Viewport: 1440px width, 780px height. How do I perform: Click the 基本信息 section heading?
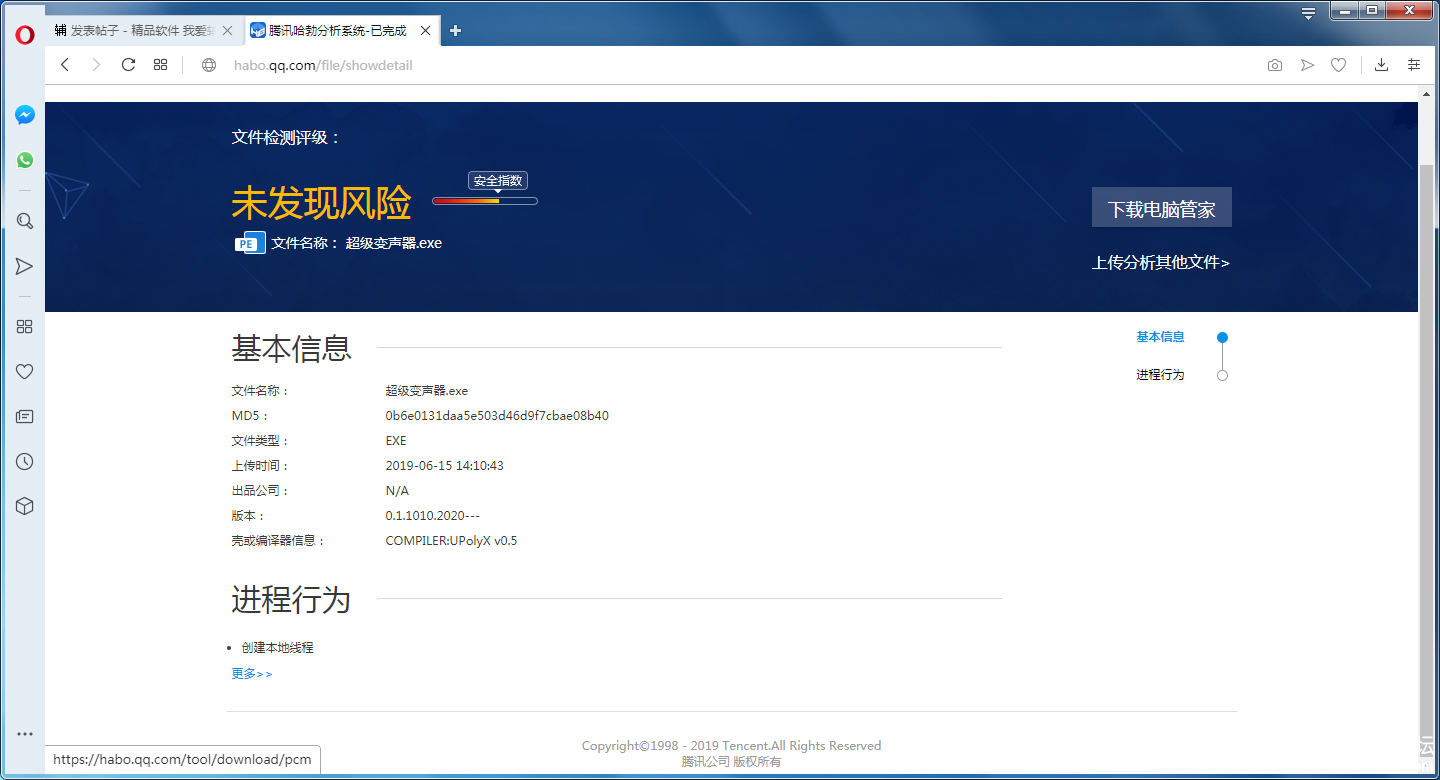point(291,348)
